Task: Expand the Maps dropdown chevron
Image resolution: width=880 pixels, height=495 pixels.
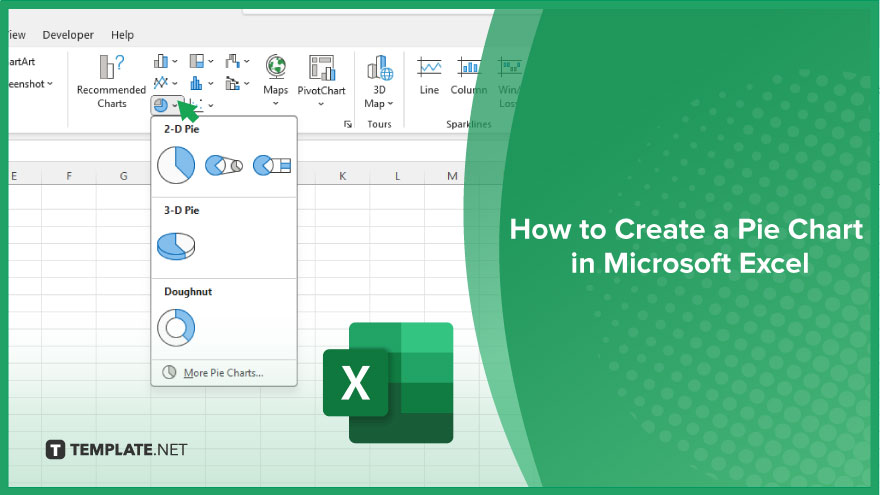Action: pyautogui.click(x=276, y=104)
